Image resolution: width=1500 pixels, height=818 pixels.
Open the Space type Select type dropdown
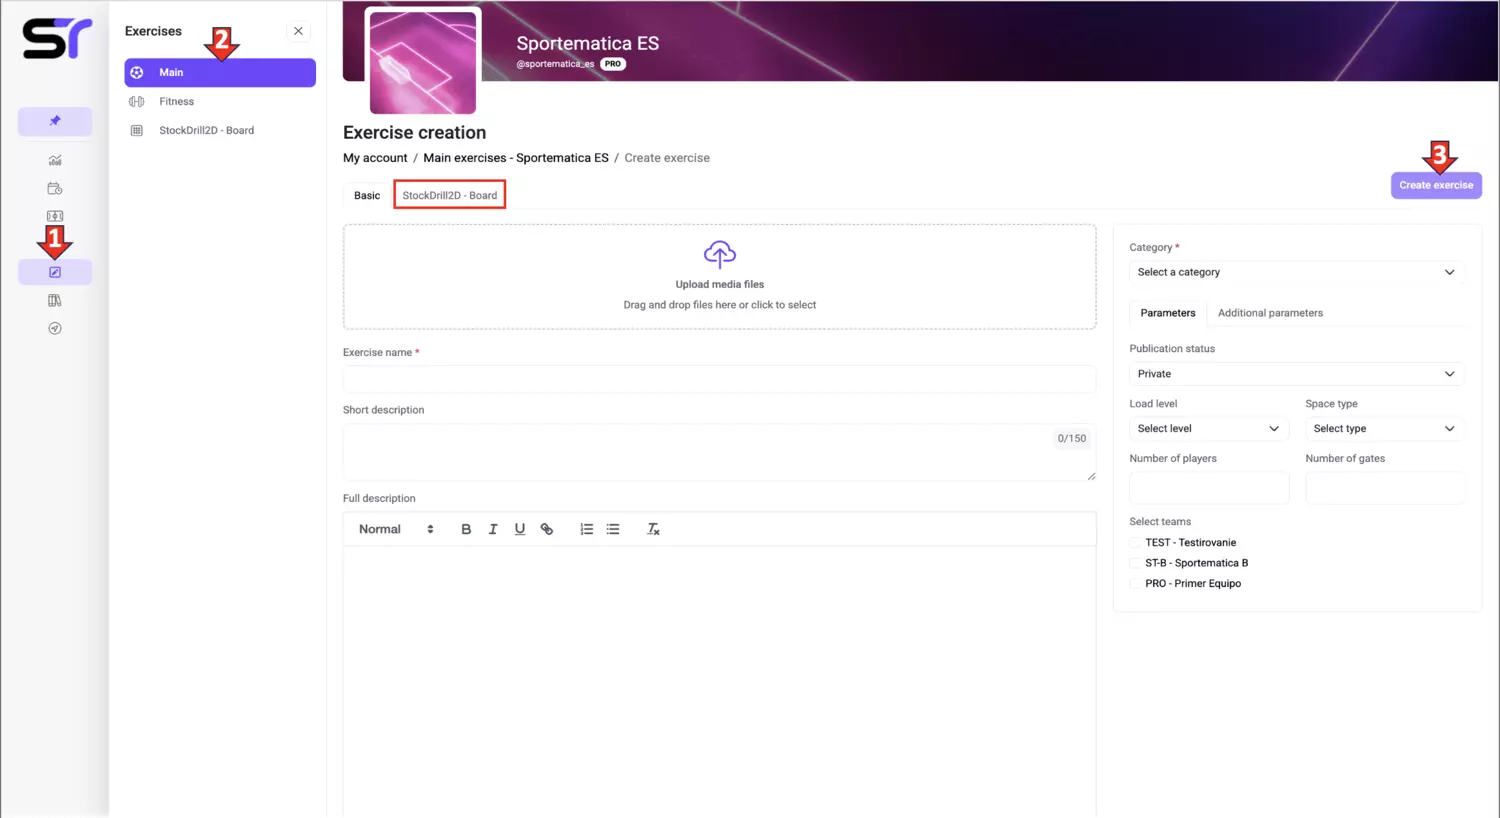(1385, 429)
